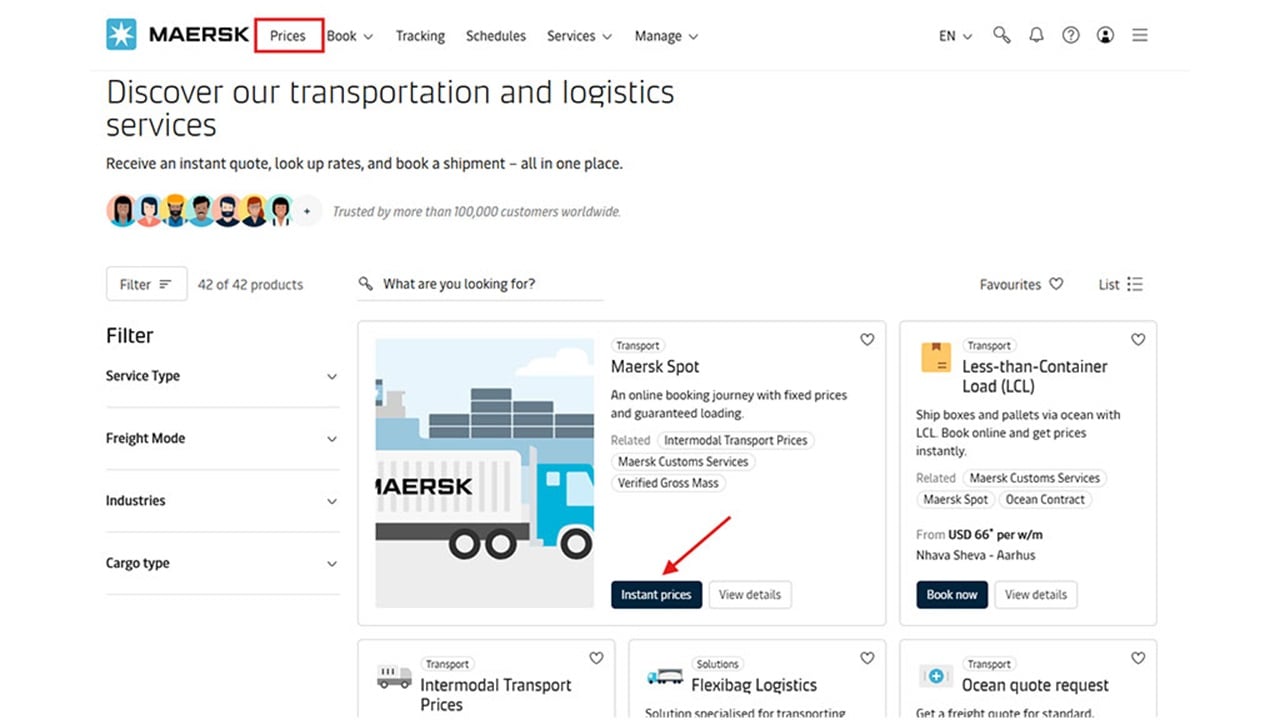Screen dimensions: 1280x720
Task: Open the hamburger menu icon
Action: [1140, 35]
